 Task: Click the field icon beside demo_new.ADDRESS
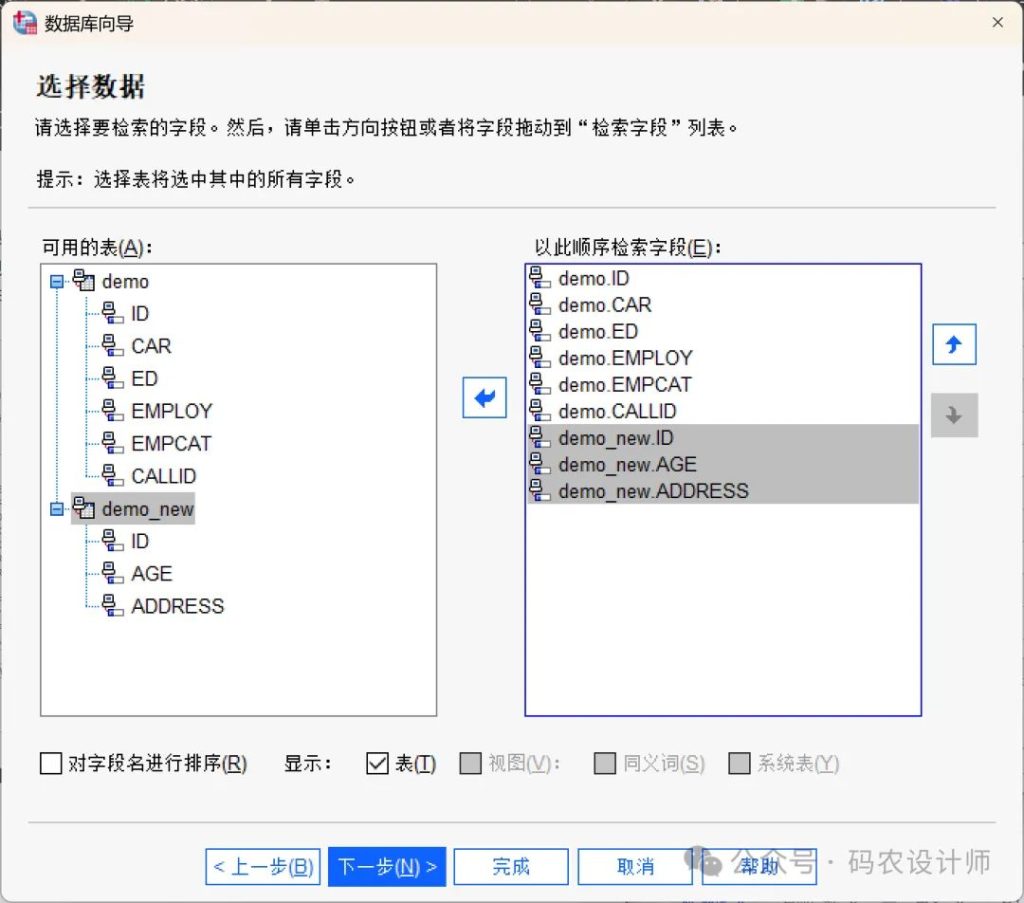[540, 491]
